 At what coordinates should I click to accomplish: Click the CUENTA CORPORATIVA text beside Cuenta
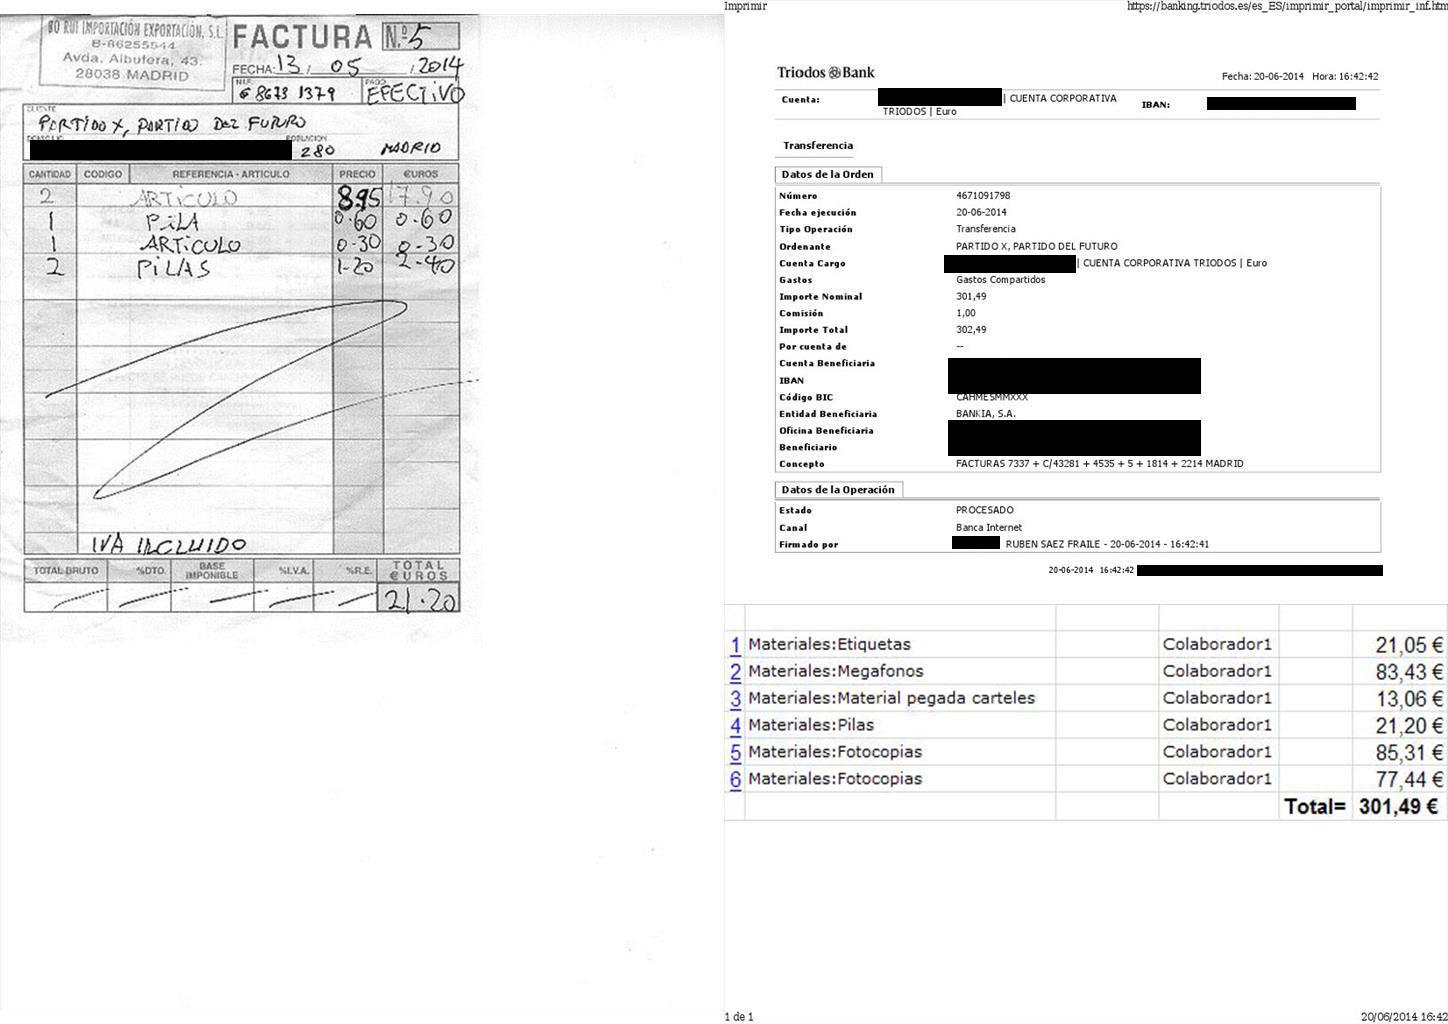pyautogui.click(x=1062, y=99)
